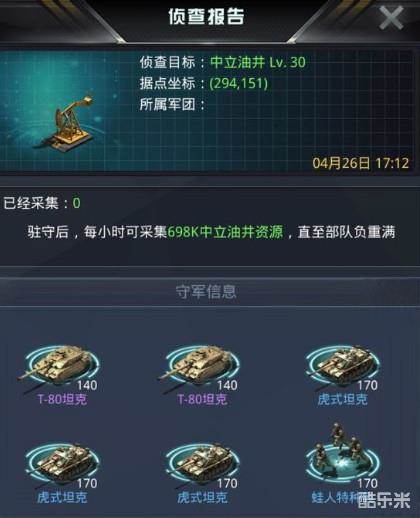Select the second T-80坦克 unit icon

click(x=200, y=368)
